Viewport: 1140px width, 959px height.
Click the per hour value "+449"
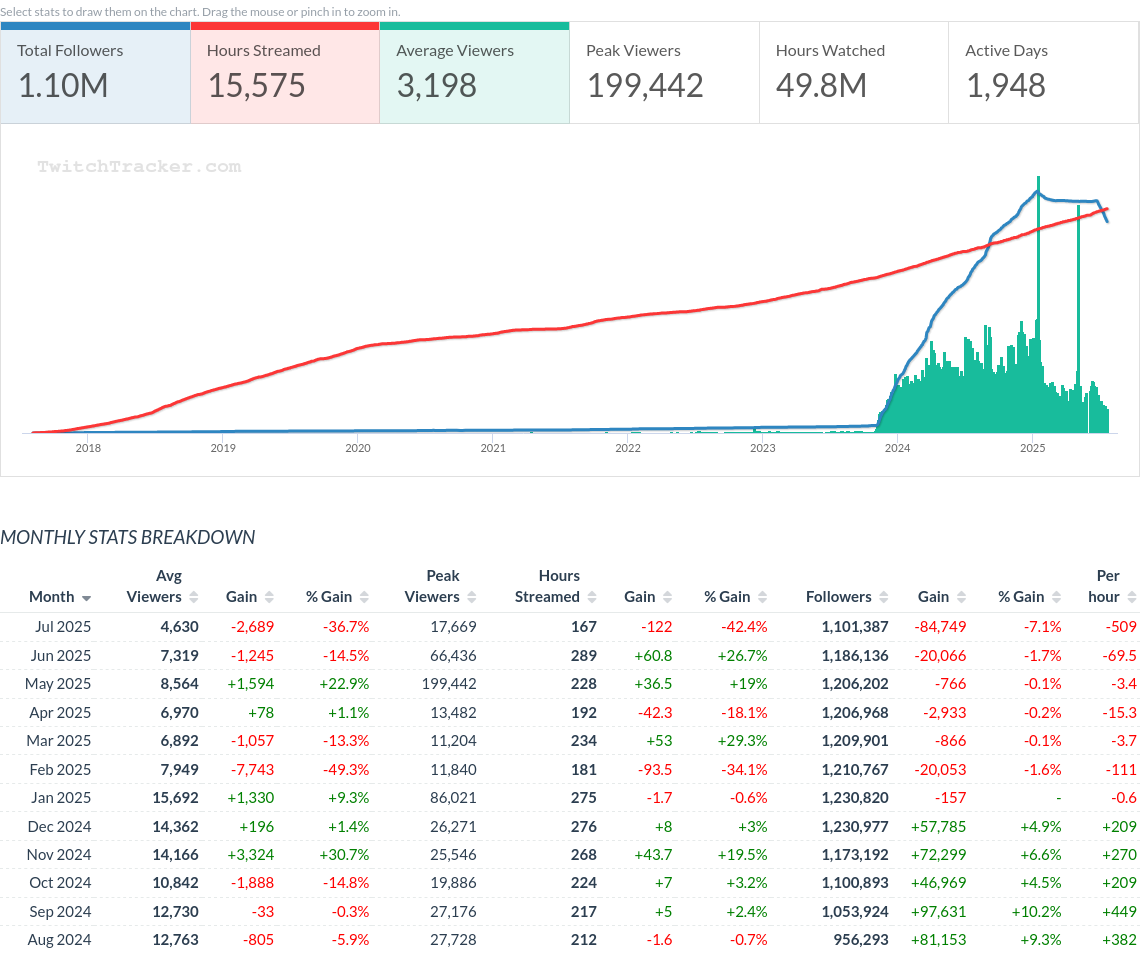pos(1120,912)
